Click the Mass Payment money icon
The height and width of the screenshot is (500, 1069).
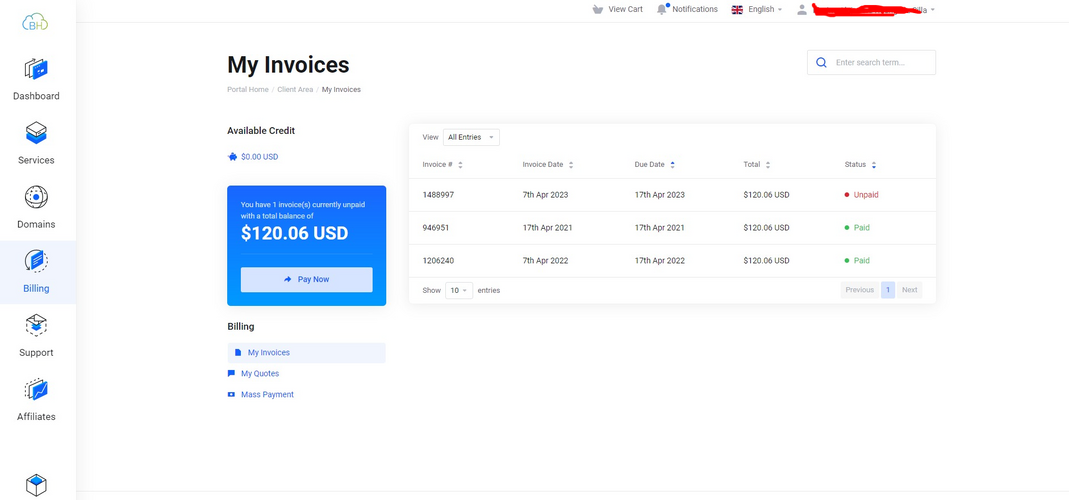coord(231,394)
